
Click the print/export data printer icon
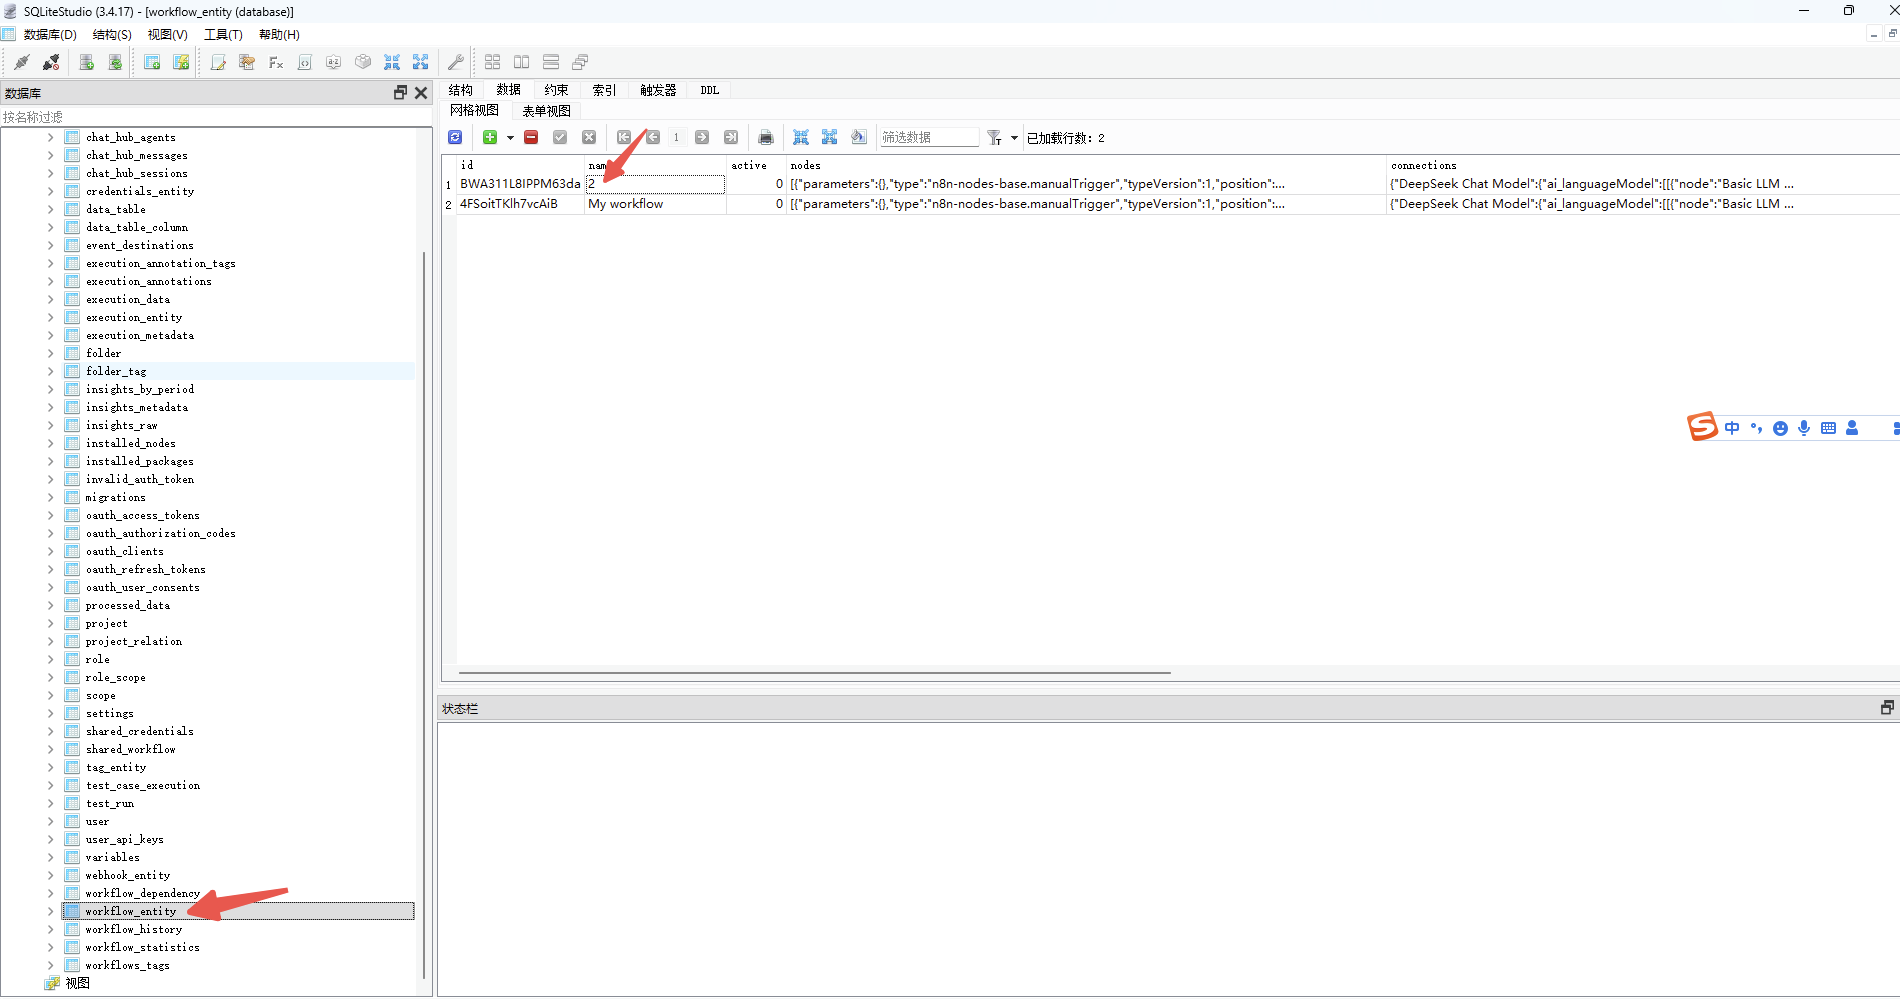coord(766,137)
